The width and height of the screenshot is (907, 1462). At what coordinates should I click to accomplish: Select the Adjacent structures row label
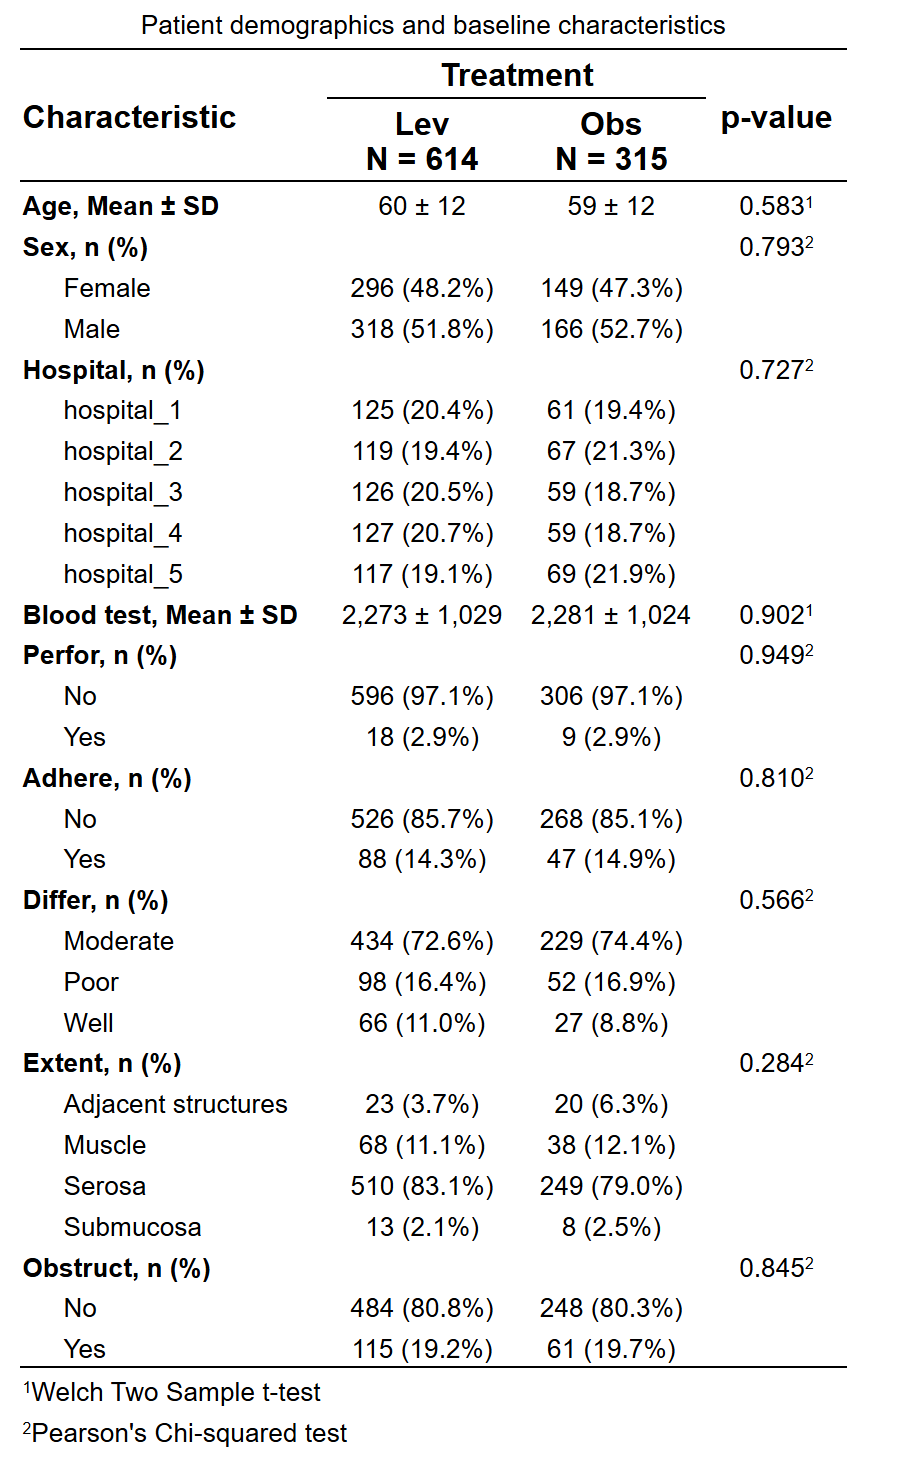pyautogui.click(x=176, y=1104)
